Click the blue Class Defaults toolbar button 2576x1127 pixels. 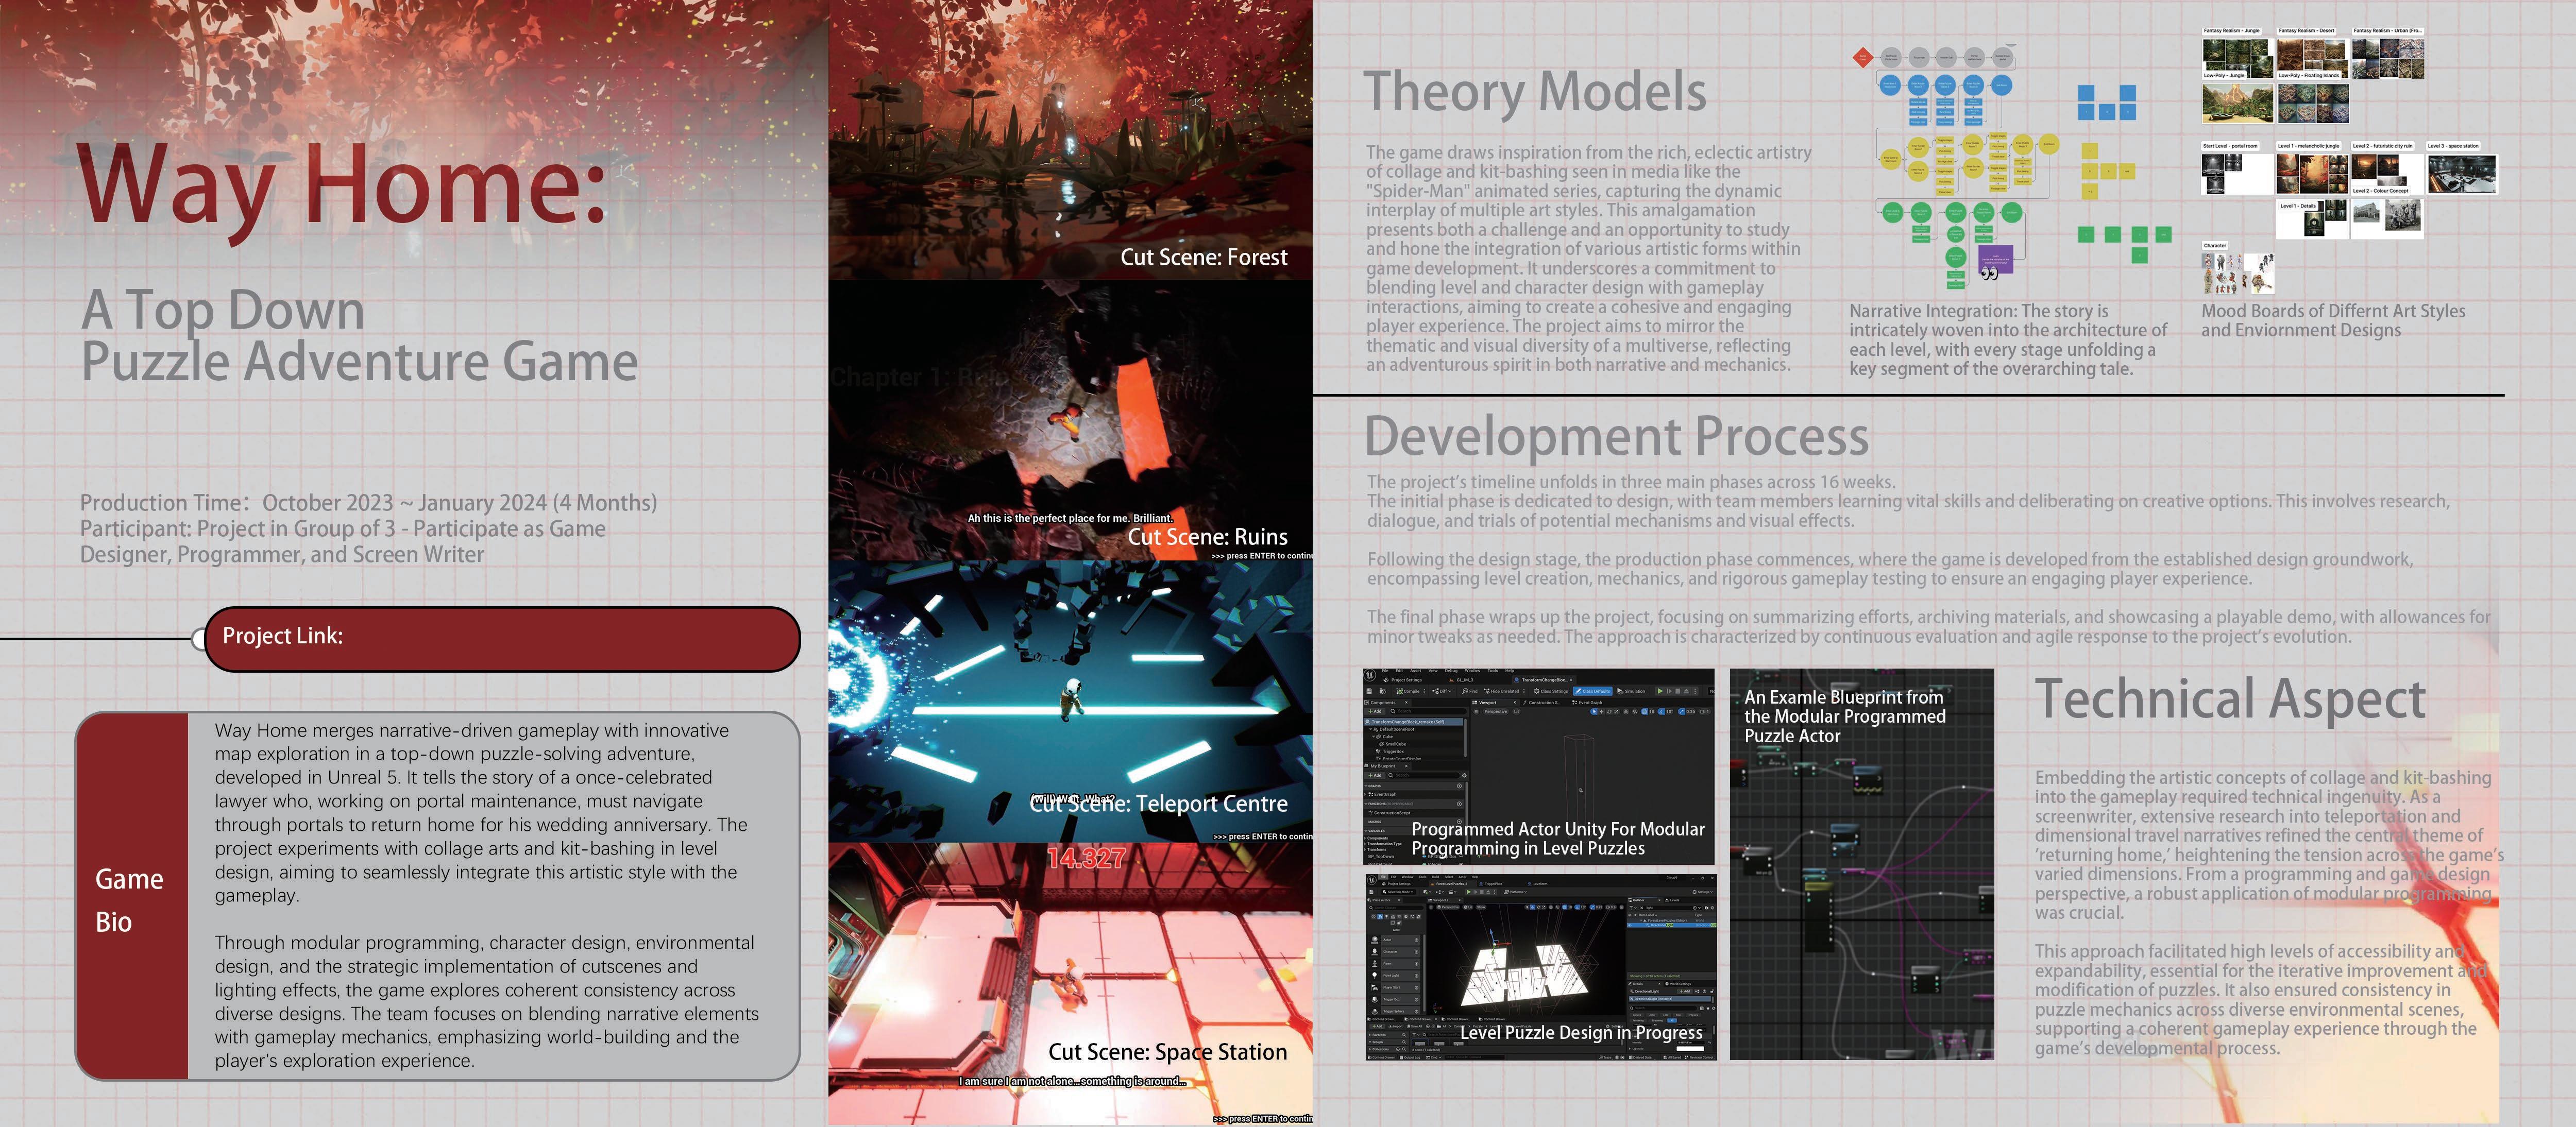[1593, 692]
